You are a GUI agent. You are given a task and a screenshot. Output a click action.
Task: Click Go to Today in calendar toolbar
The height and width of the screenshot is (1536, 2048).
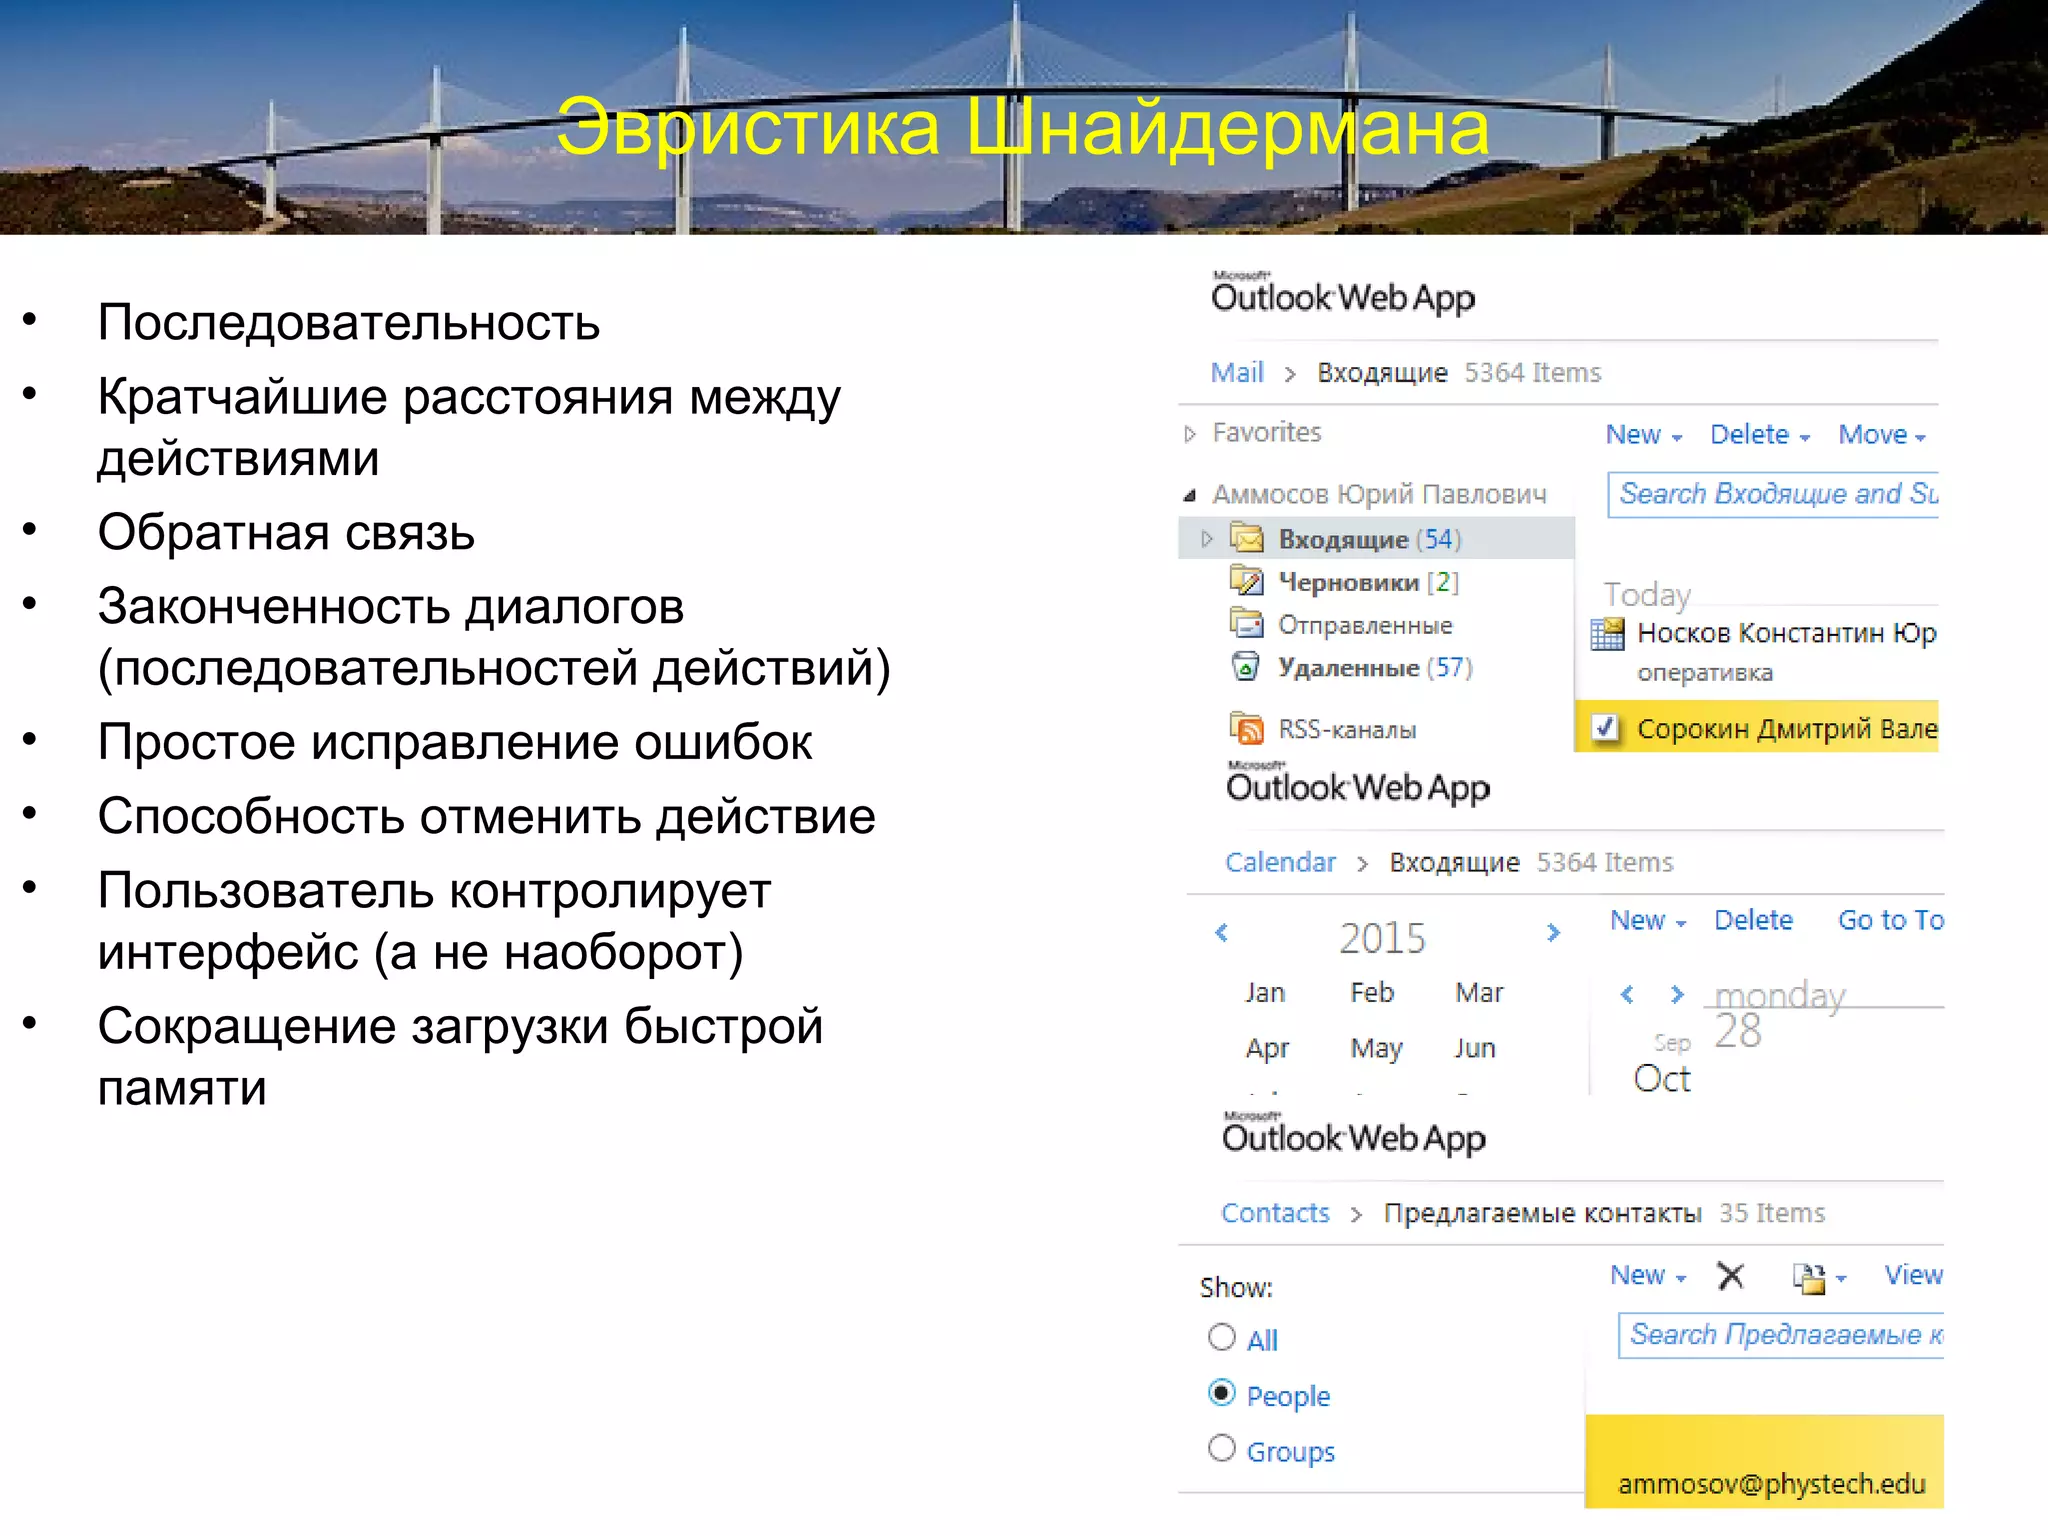(1889, 920)
